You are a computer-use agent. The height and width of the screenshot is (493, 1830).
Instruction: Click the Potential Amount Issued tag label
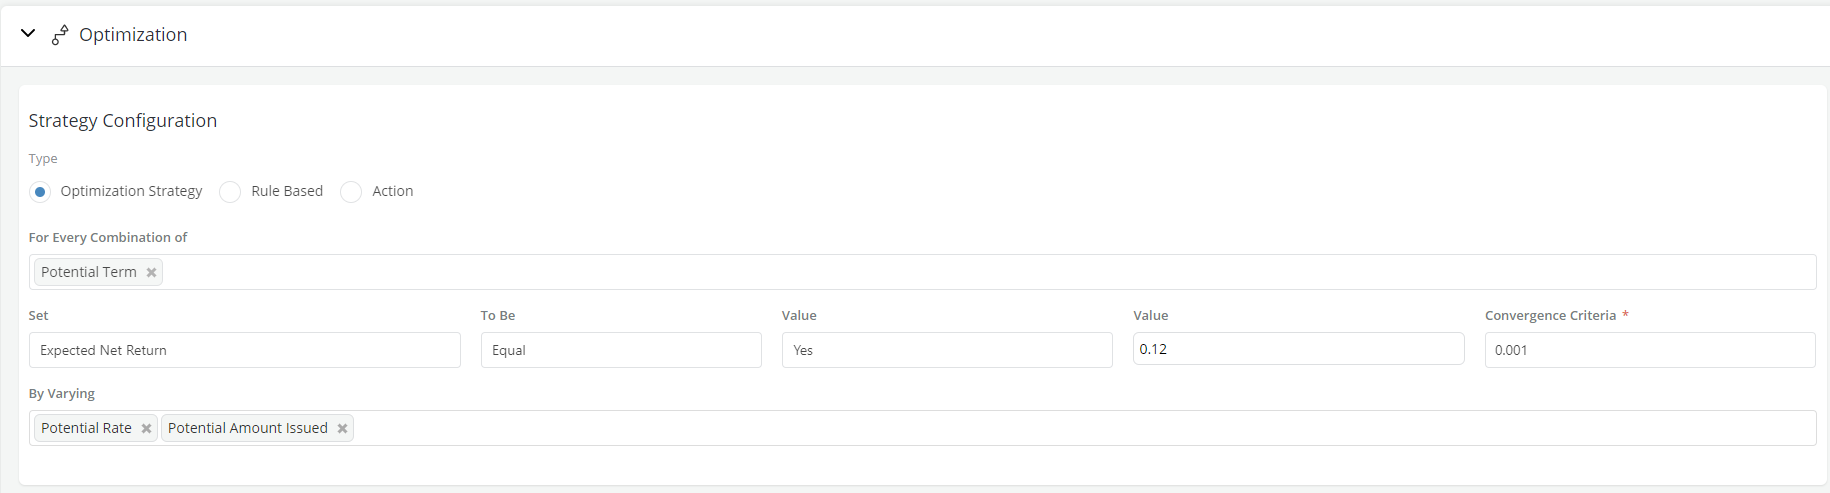247,428
